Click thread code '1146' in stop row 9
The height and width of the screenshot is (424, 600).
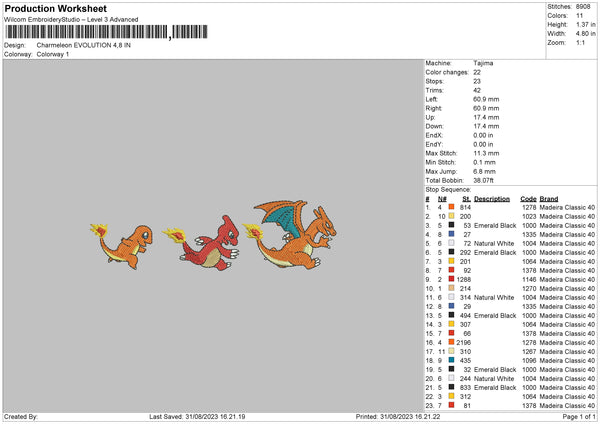coord(529,279)
